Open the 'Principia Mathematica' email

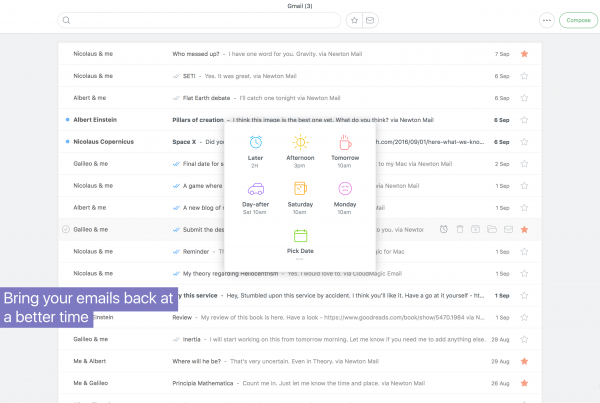[x=300, y=383]
